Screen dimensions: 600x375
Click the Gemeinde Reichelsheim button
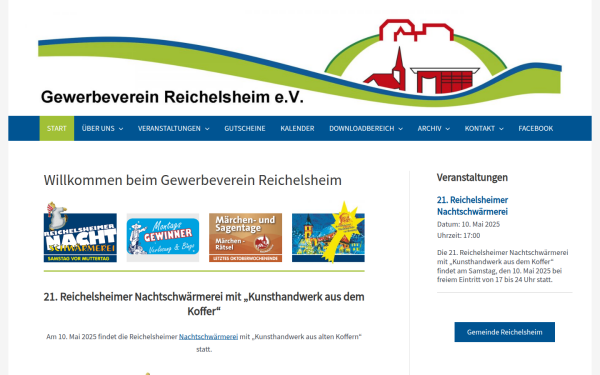click(x=505, y=332)
